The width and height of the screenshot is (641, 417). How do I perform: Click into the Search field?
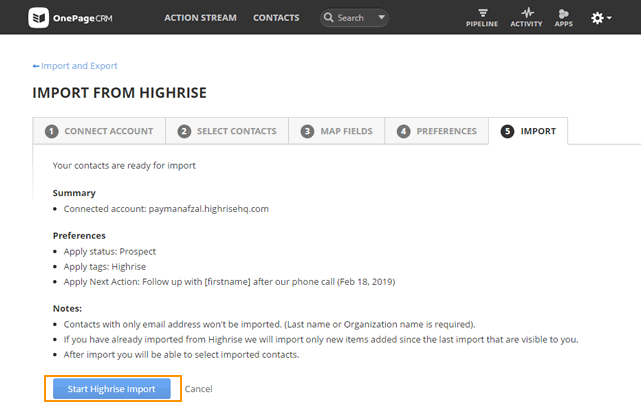(354, 18)
